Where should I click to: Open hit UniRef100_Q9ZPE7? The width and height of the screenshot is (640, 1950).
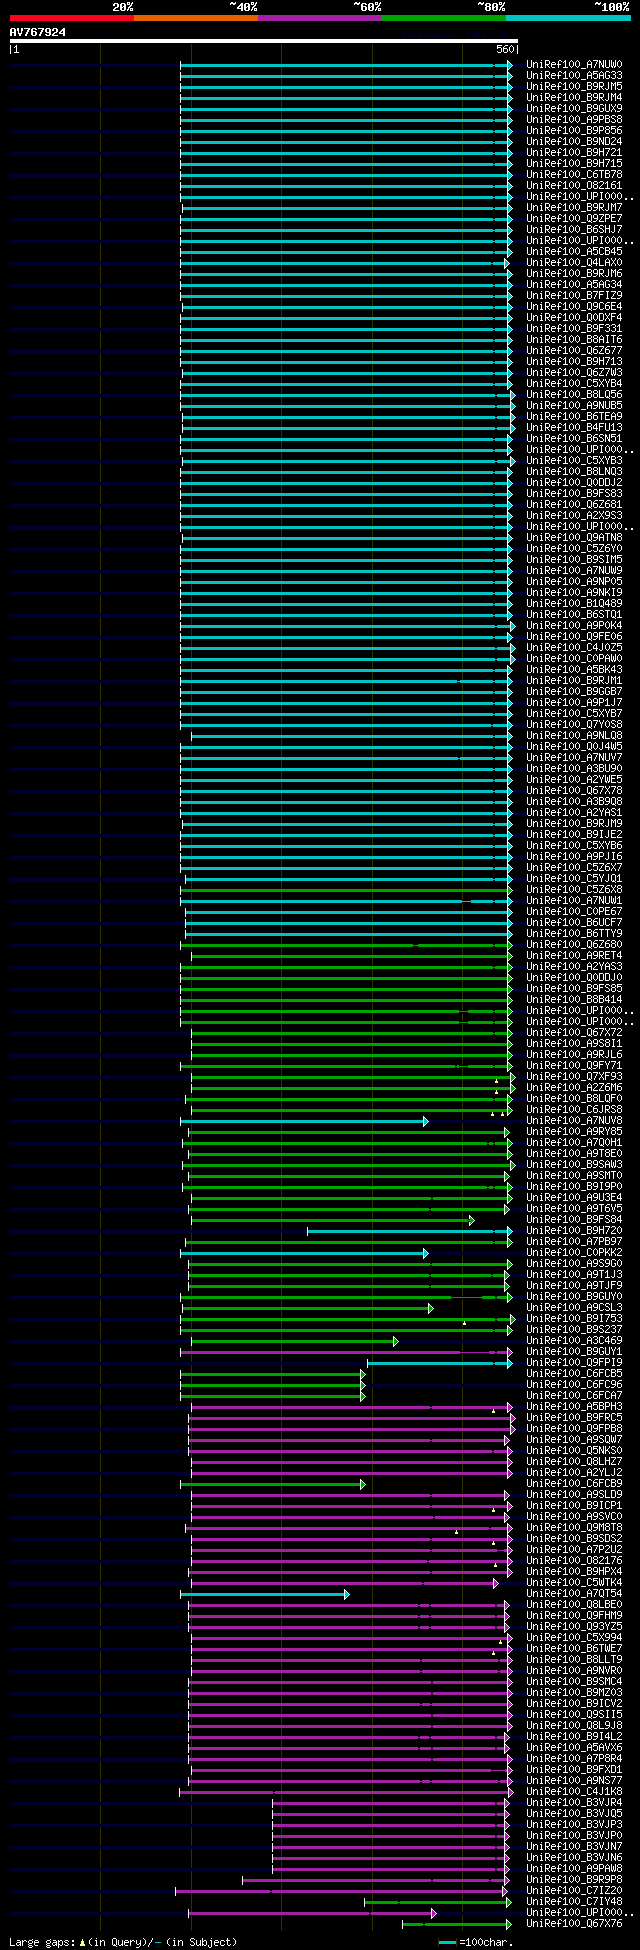point(574,218)
